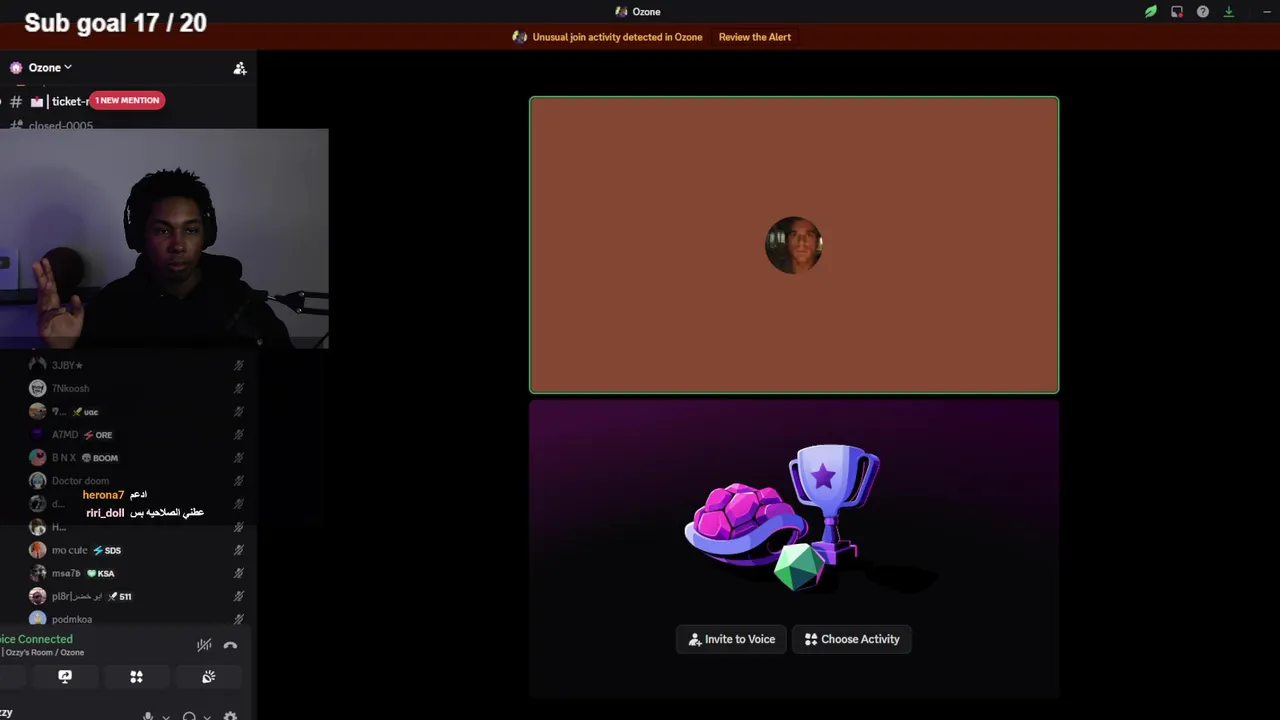Click the Review the Alert link
The image size is (1280, 720).
754,37
